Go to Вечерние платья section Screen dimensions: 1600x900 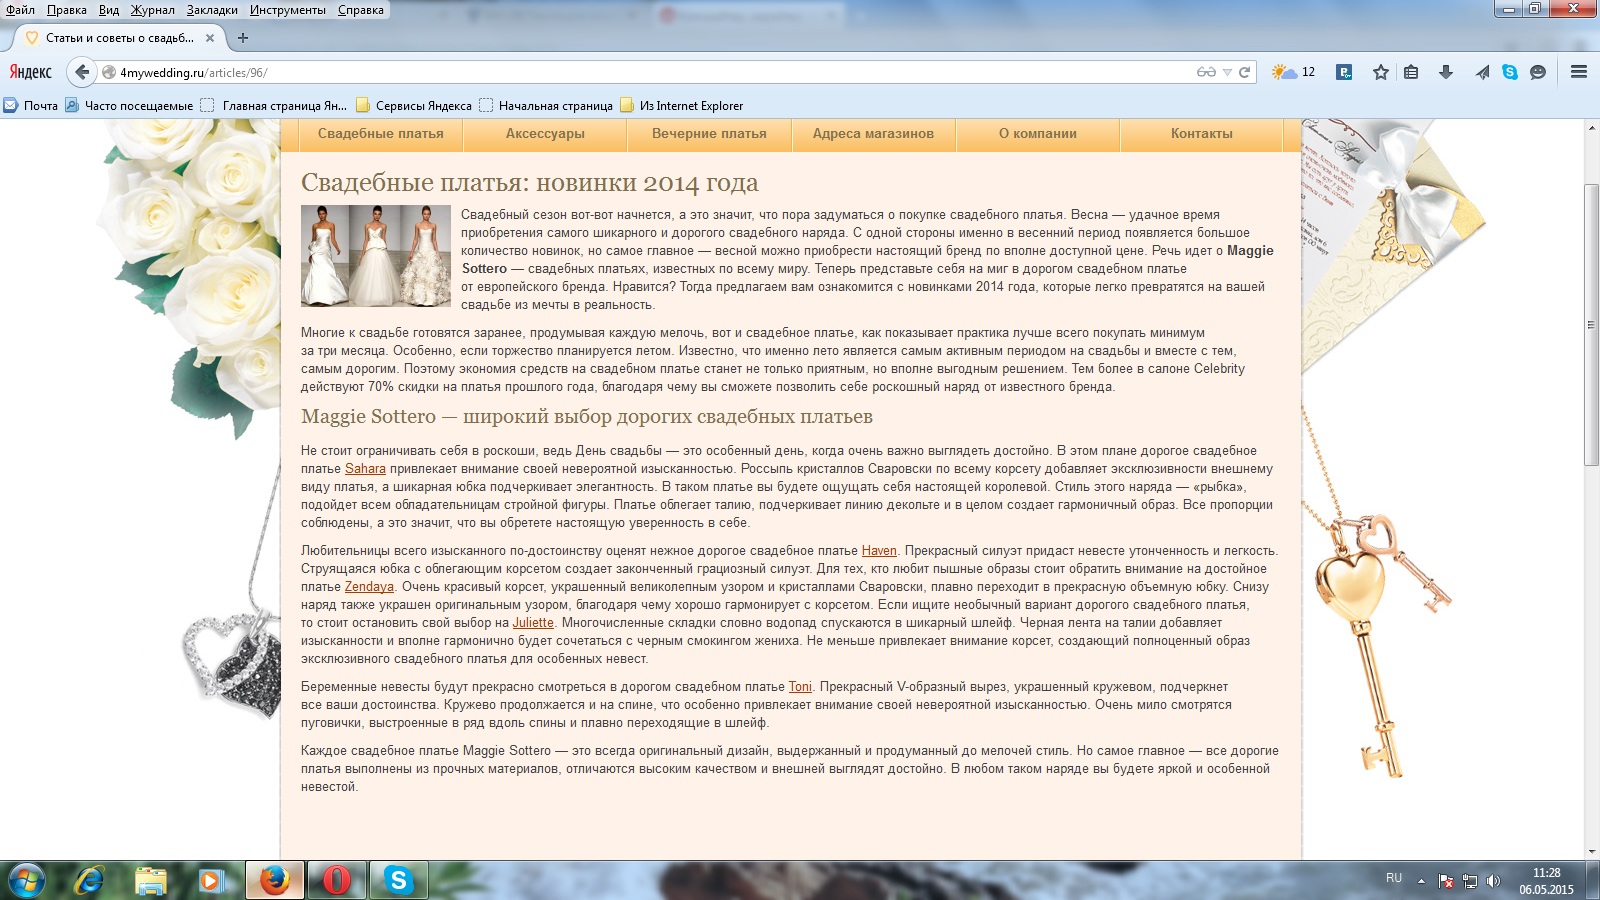(709, 134)
